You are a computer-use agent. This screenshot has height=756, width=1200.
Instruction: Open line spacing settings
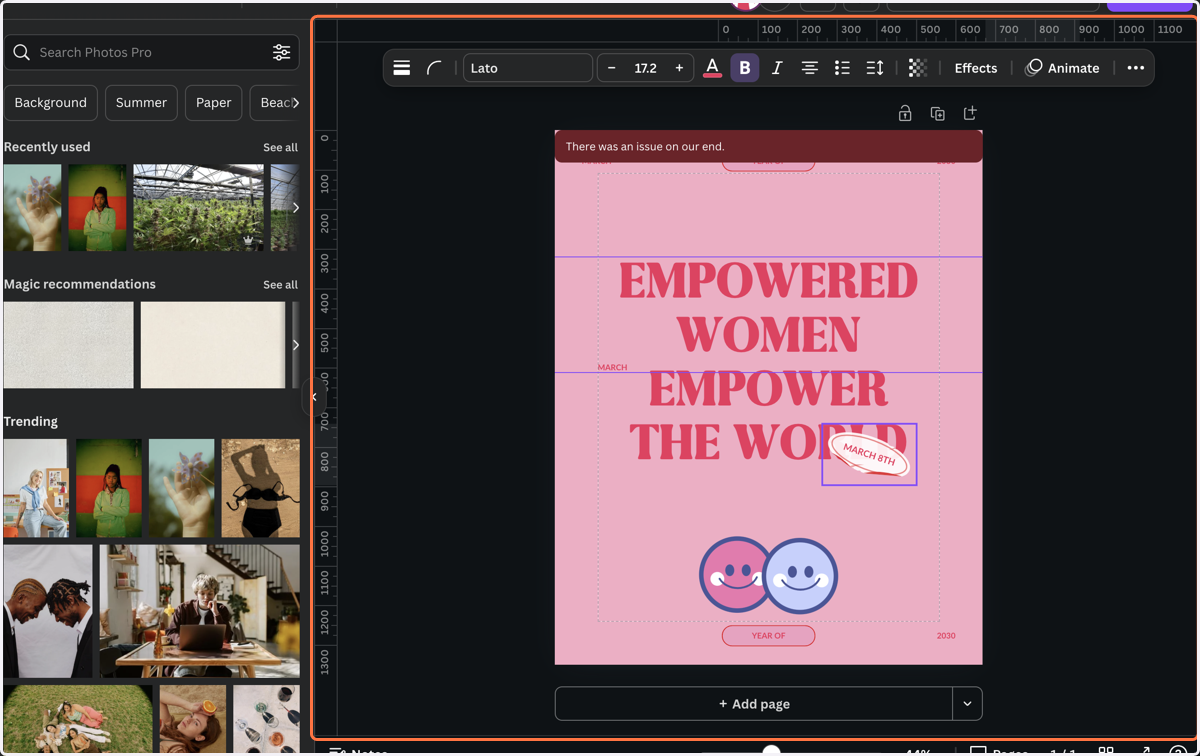point(875,68)
